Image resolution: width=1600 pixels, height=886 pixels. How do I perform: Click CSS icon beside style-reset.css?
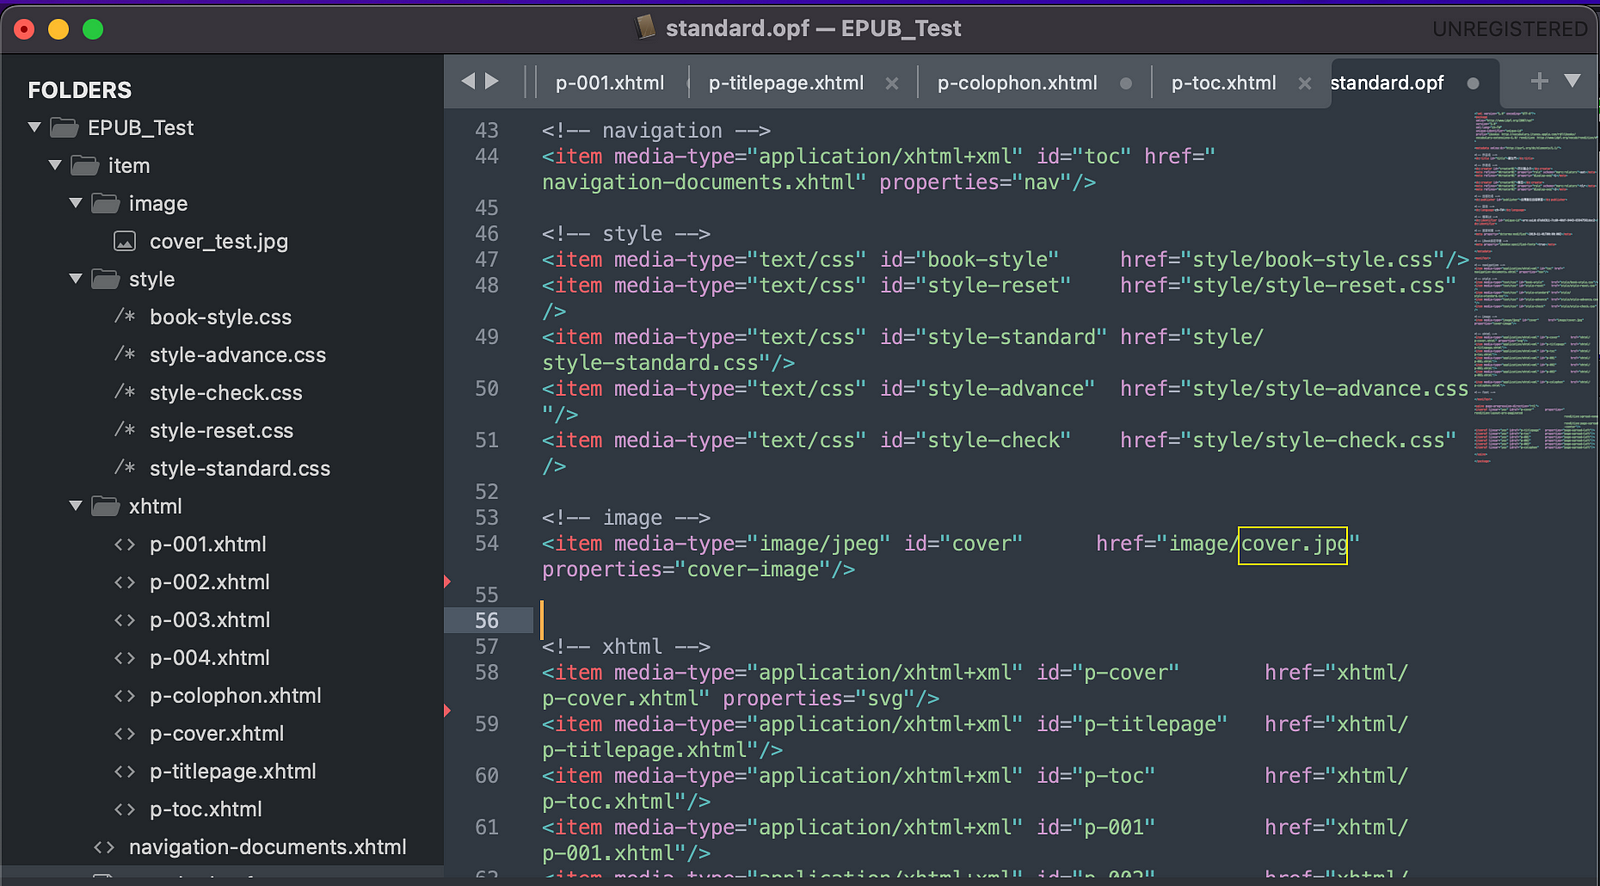pyautogui.click(x=125, y=431)
